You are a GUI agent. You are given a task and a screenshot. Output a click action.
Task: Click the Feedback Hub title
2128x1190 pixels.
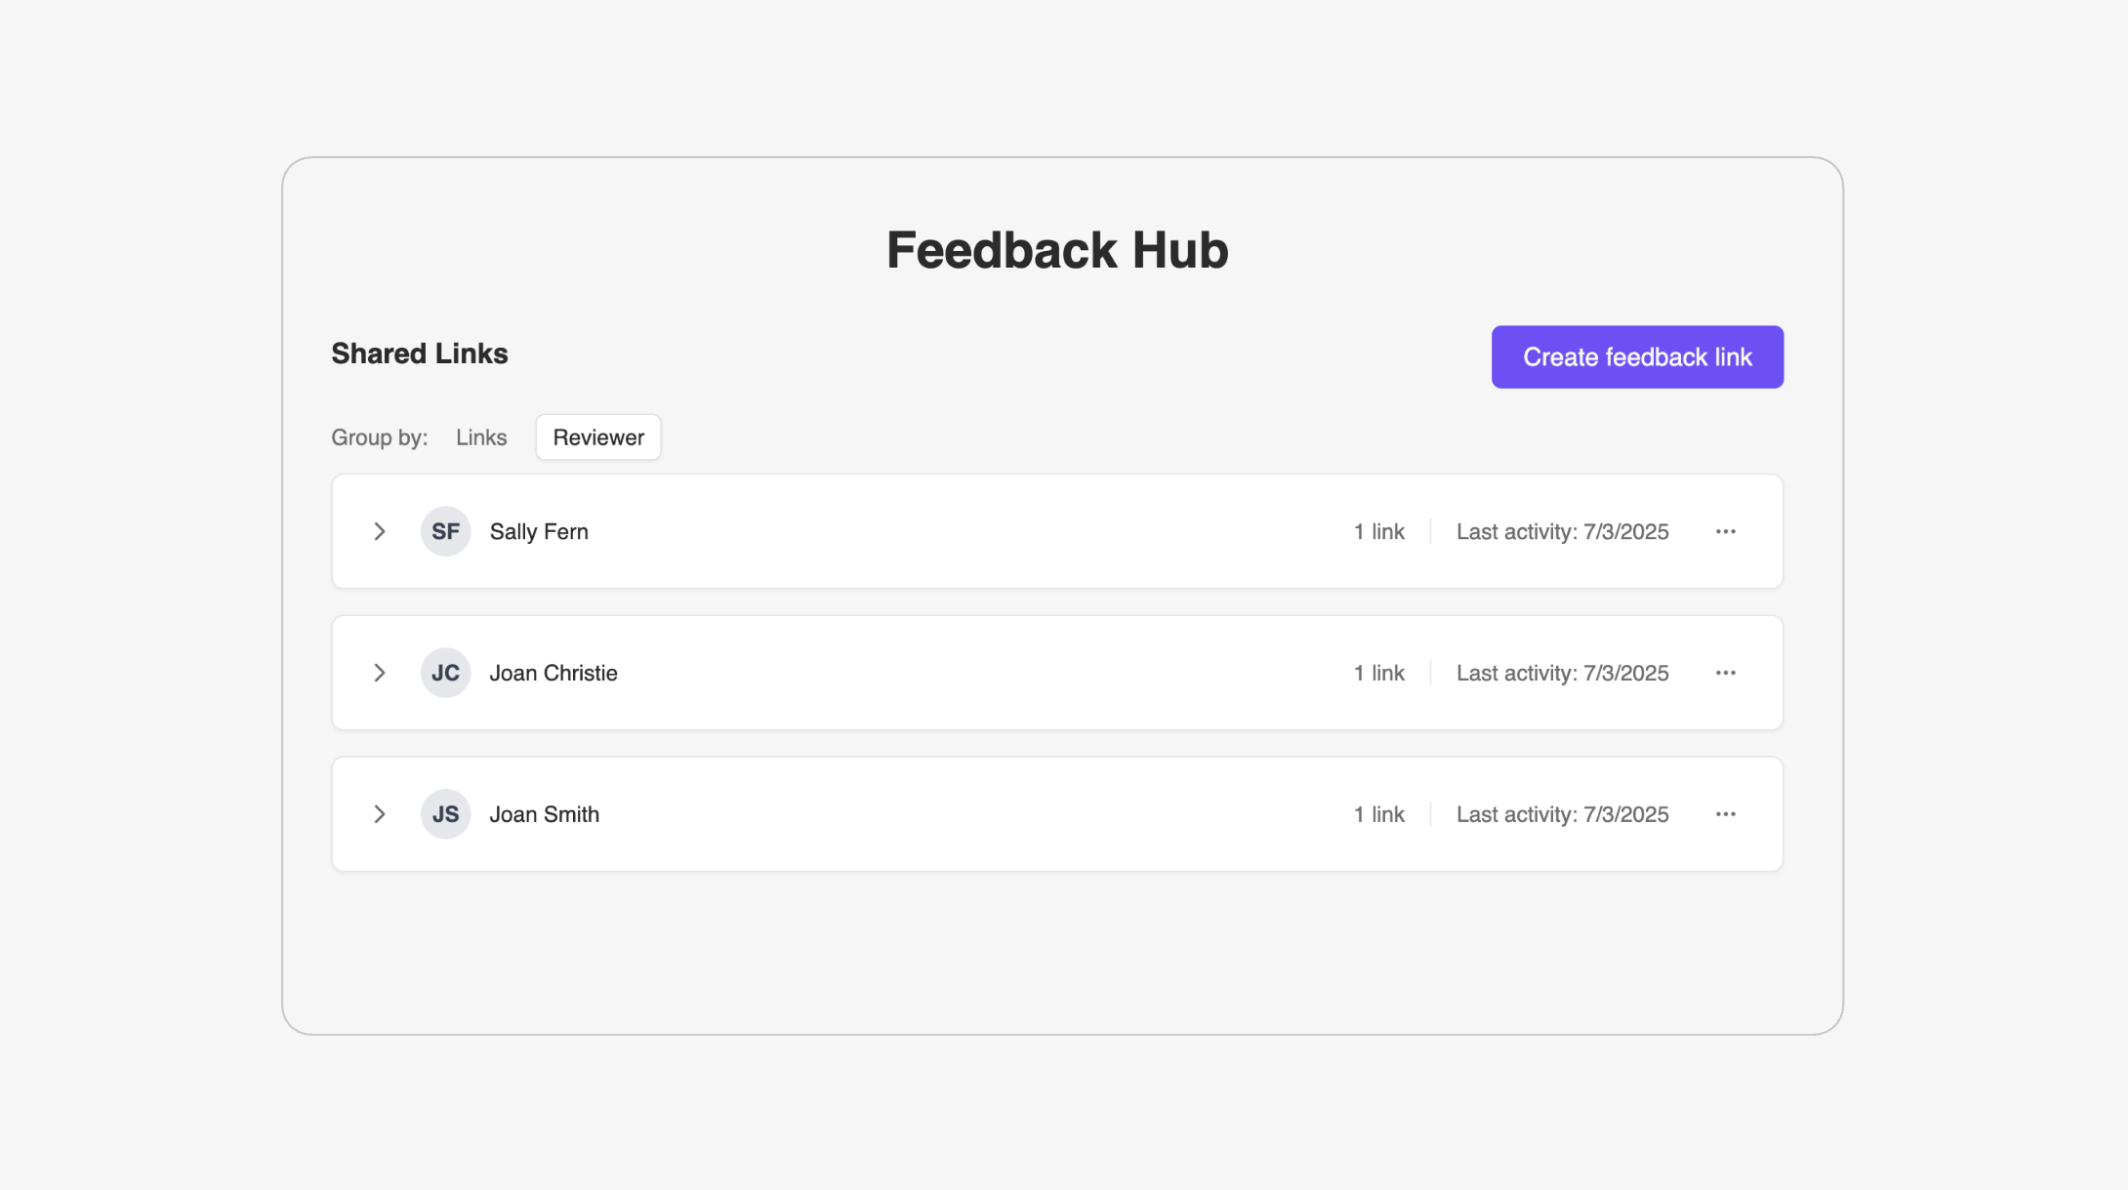click(x=1057, y=250)
